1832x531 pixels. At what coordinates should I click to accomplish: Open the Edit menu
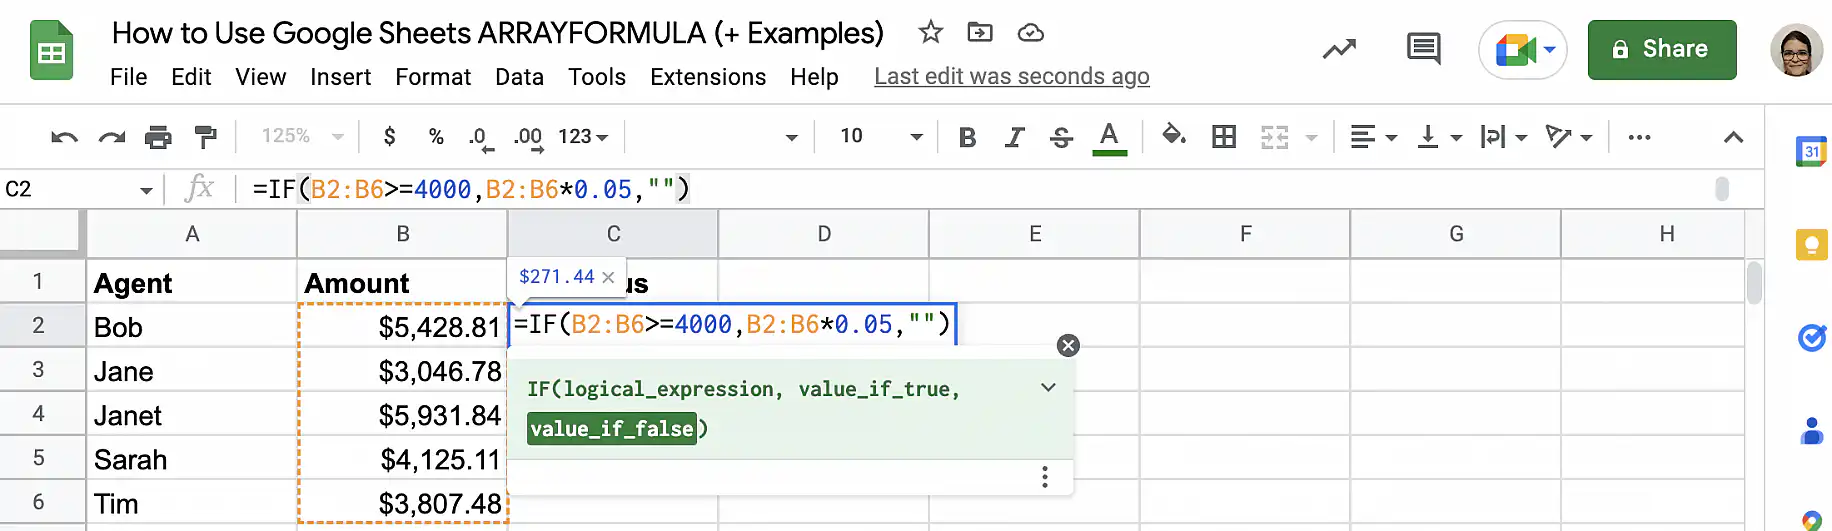(x=191, y=77)
